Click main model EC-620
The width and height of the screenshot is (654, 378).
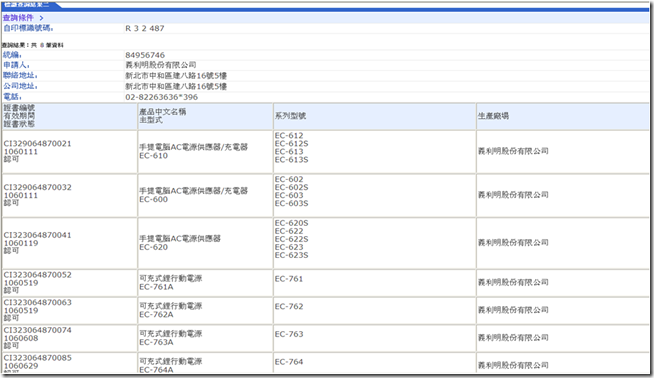coord(153,247)
